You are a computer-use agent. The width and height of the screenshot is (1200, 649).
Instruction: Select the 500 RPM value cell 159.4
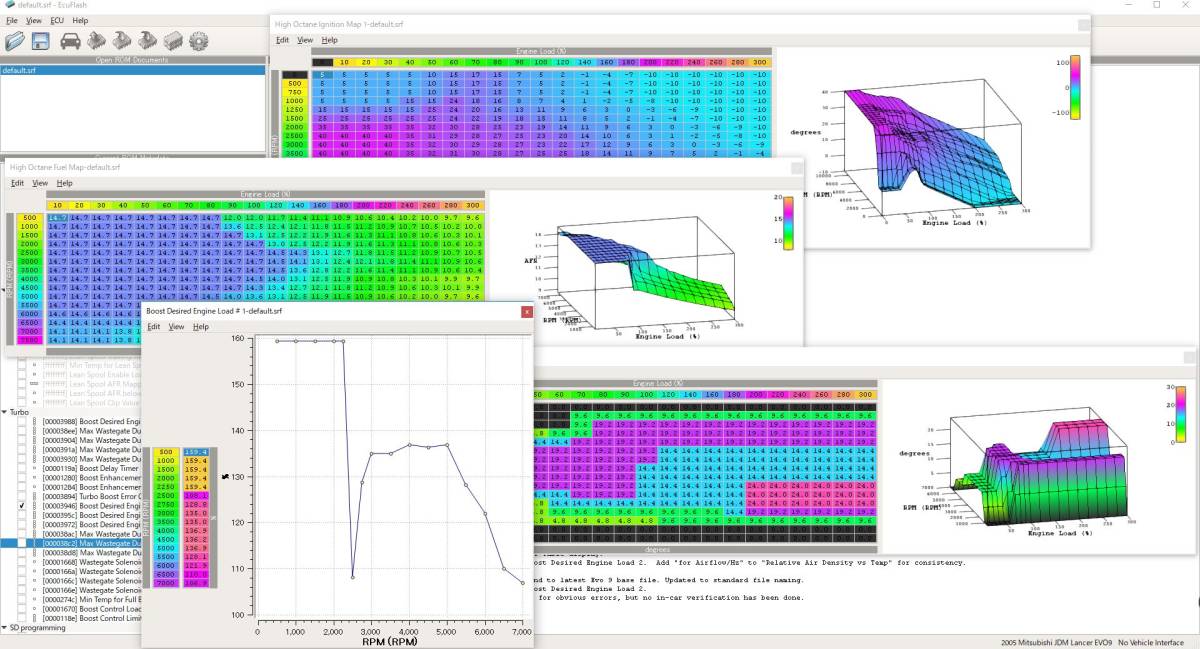coord(197,453)
